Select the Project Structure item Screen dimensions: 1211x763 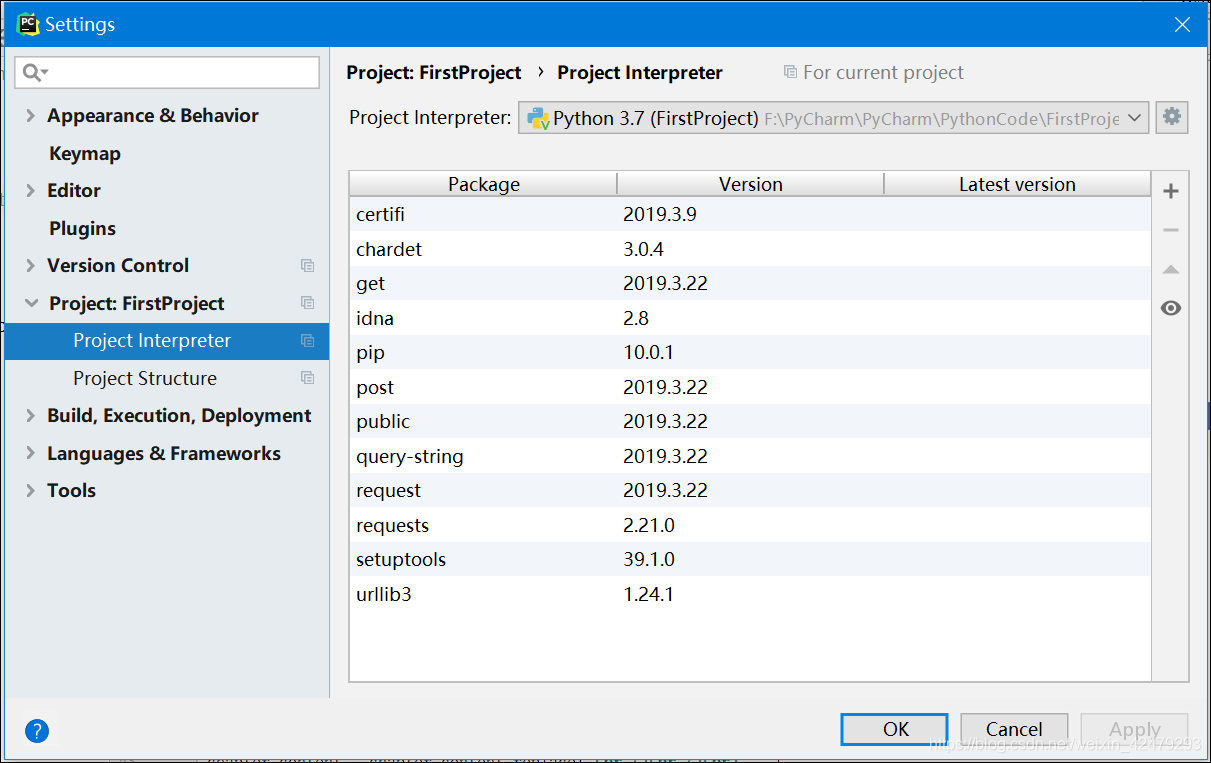[x=167, y=378]
